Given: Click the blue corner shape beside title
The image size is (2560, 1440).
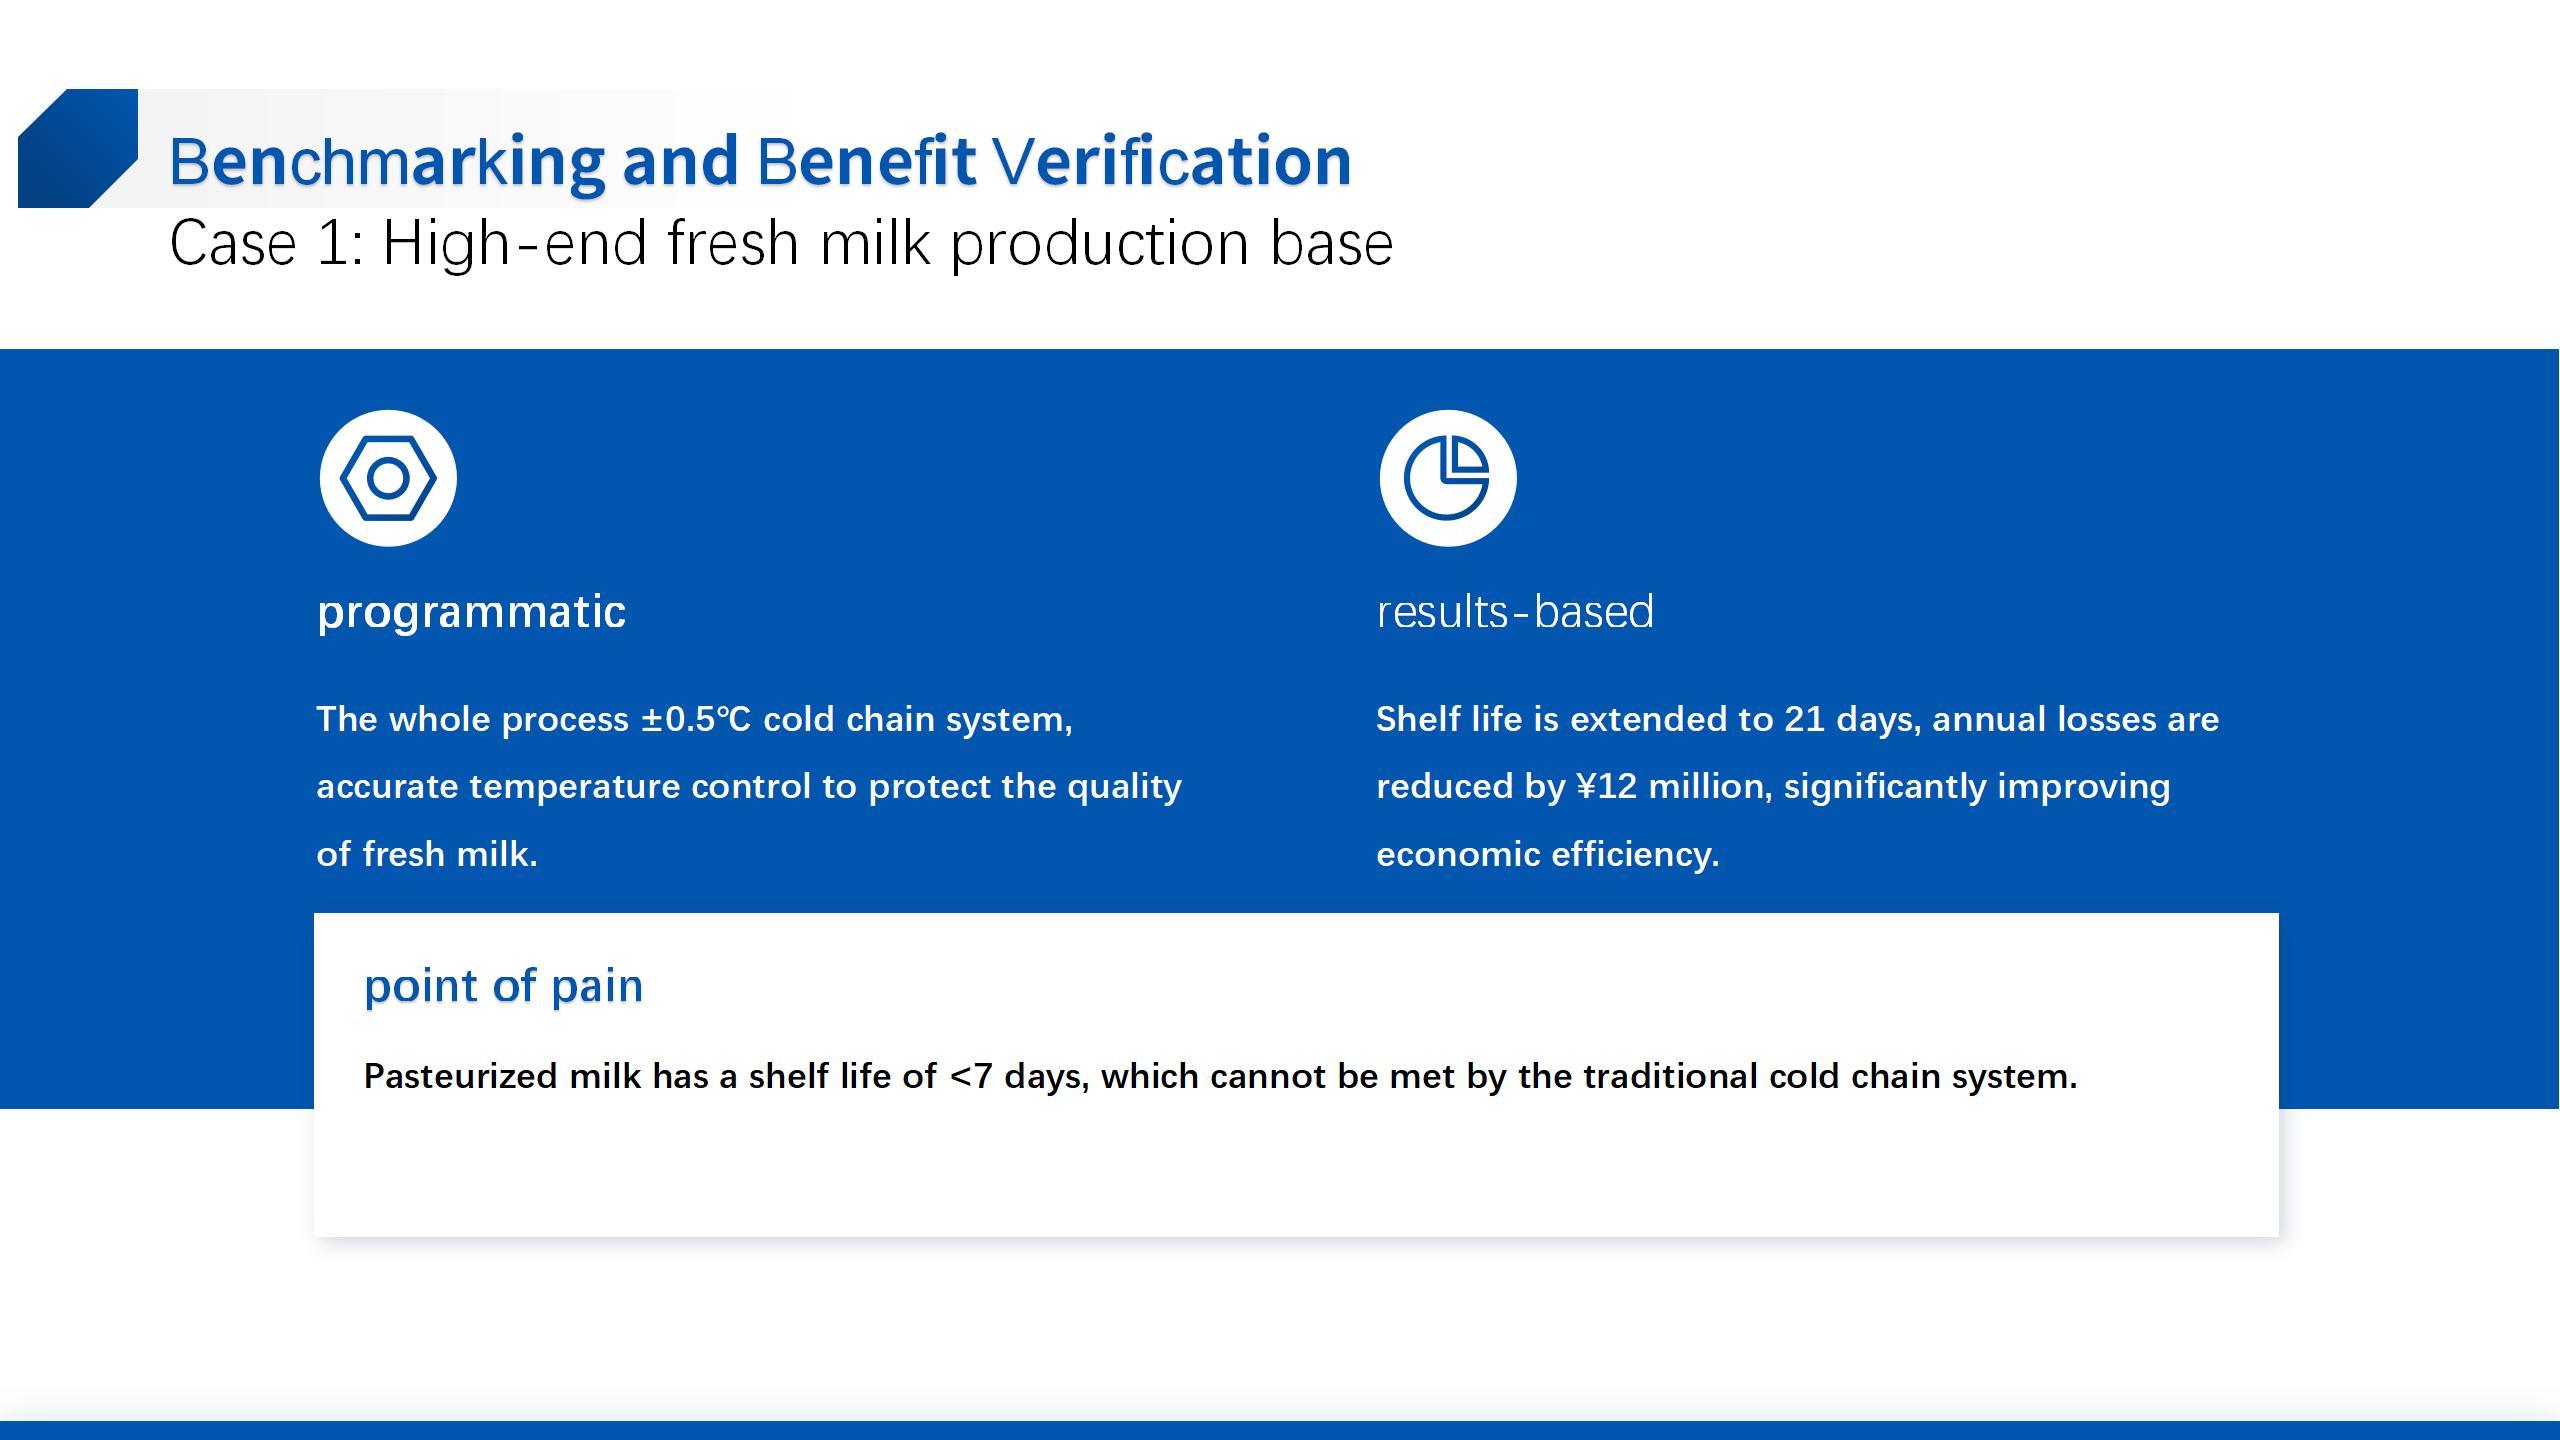Looking at the screenshot, I should [x=78, y=148].
